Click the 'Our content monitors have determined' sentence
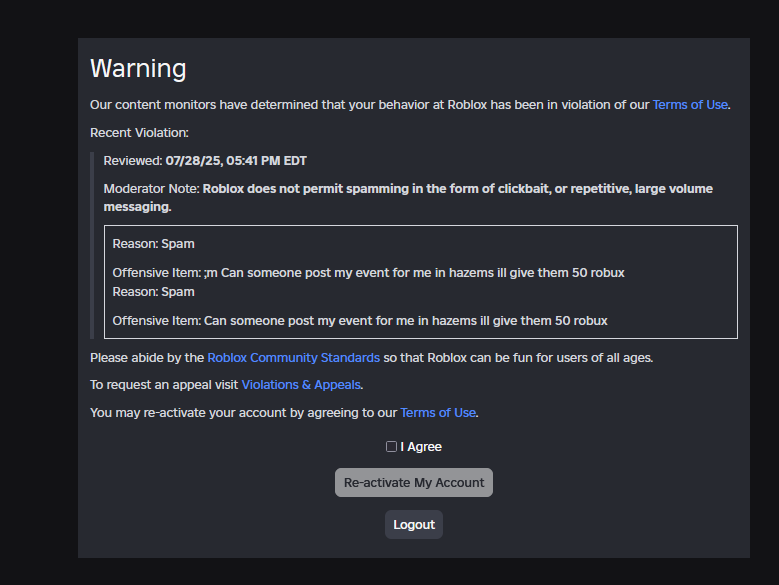This screenshot has width=779, height=585. pyautogui.click(x=369, y=104)
